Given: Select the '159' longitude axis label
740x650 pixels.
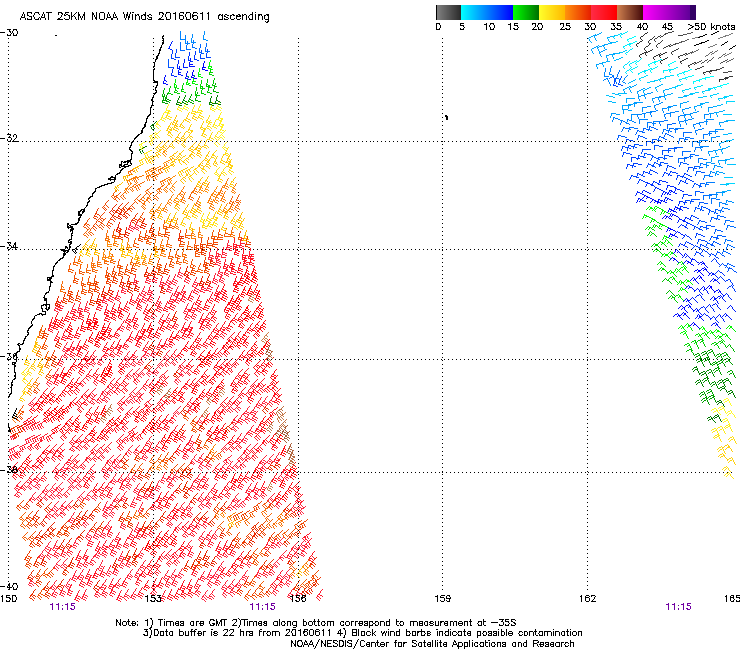Looking at the screenshot, I should pyautogui.click(x=443, y=599).
